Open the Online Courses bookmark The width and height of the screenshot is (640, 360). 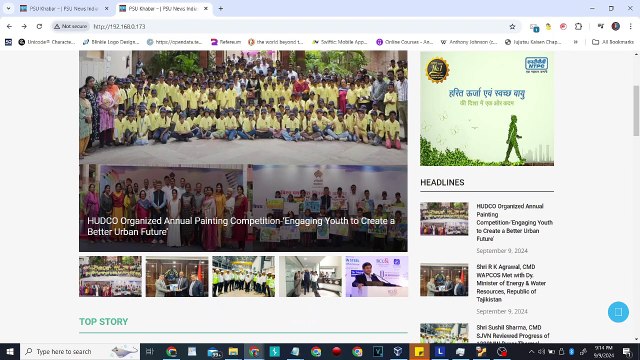[x=404, y=42]
